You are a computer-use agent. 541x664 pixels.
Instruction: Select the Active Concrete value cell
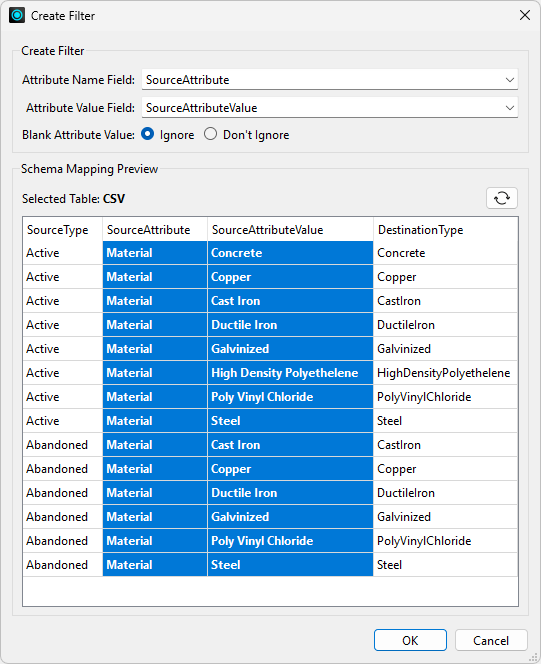coord(290,253)
